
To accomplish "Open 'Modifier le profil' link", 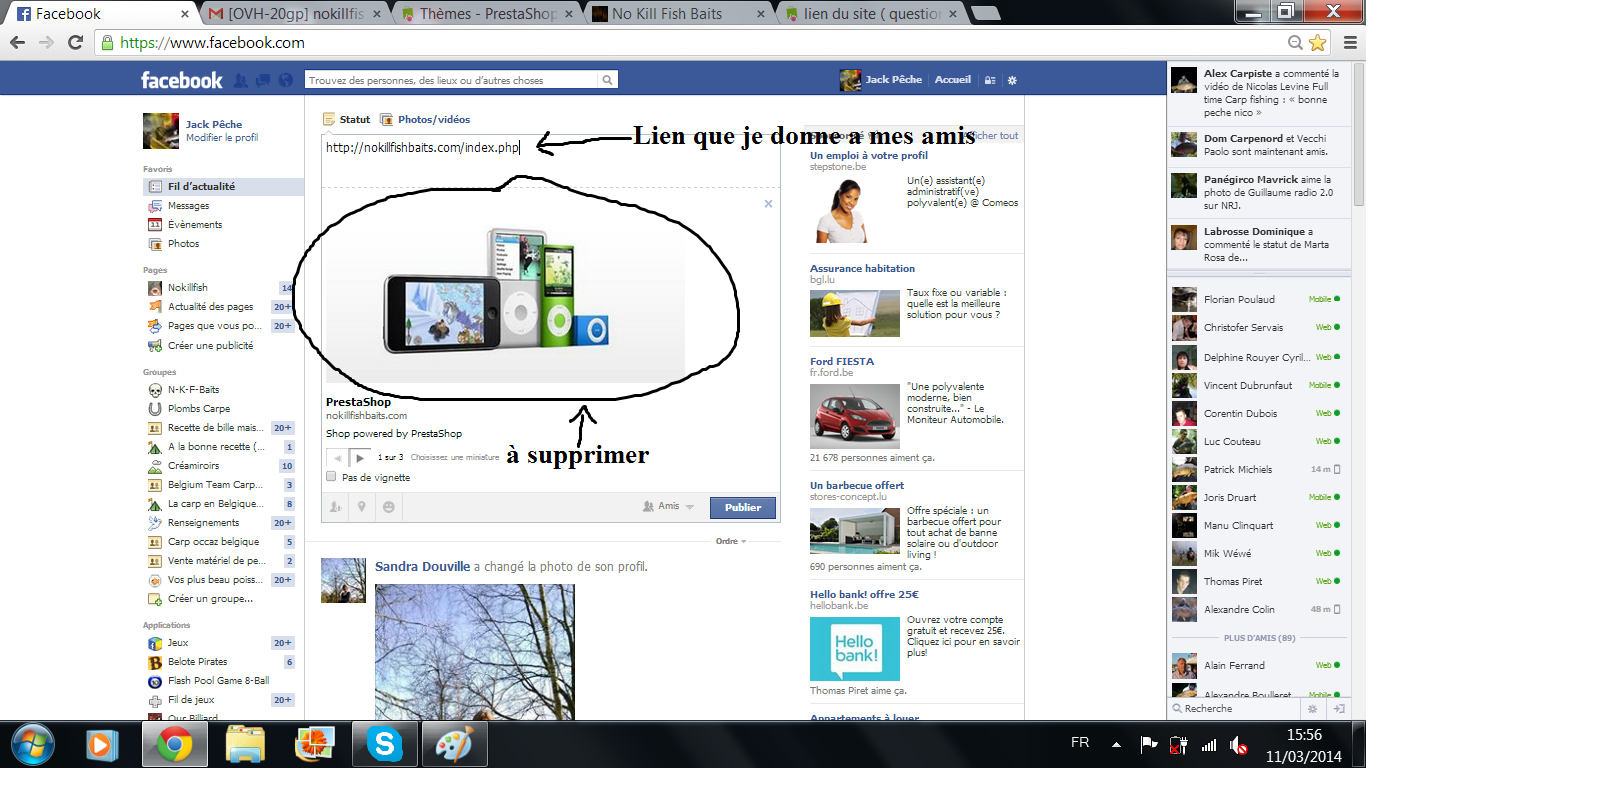I will click(222, 138).
